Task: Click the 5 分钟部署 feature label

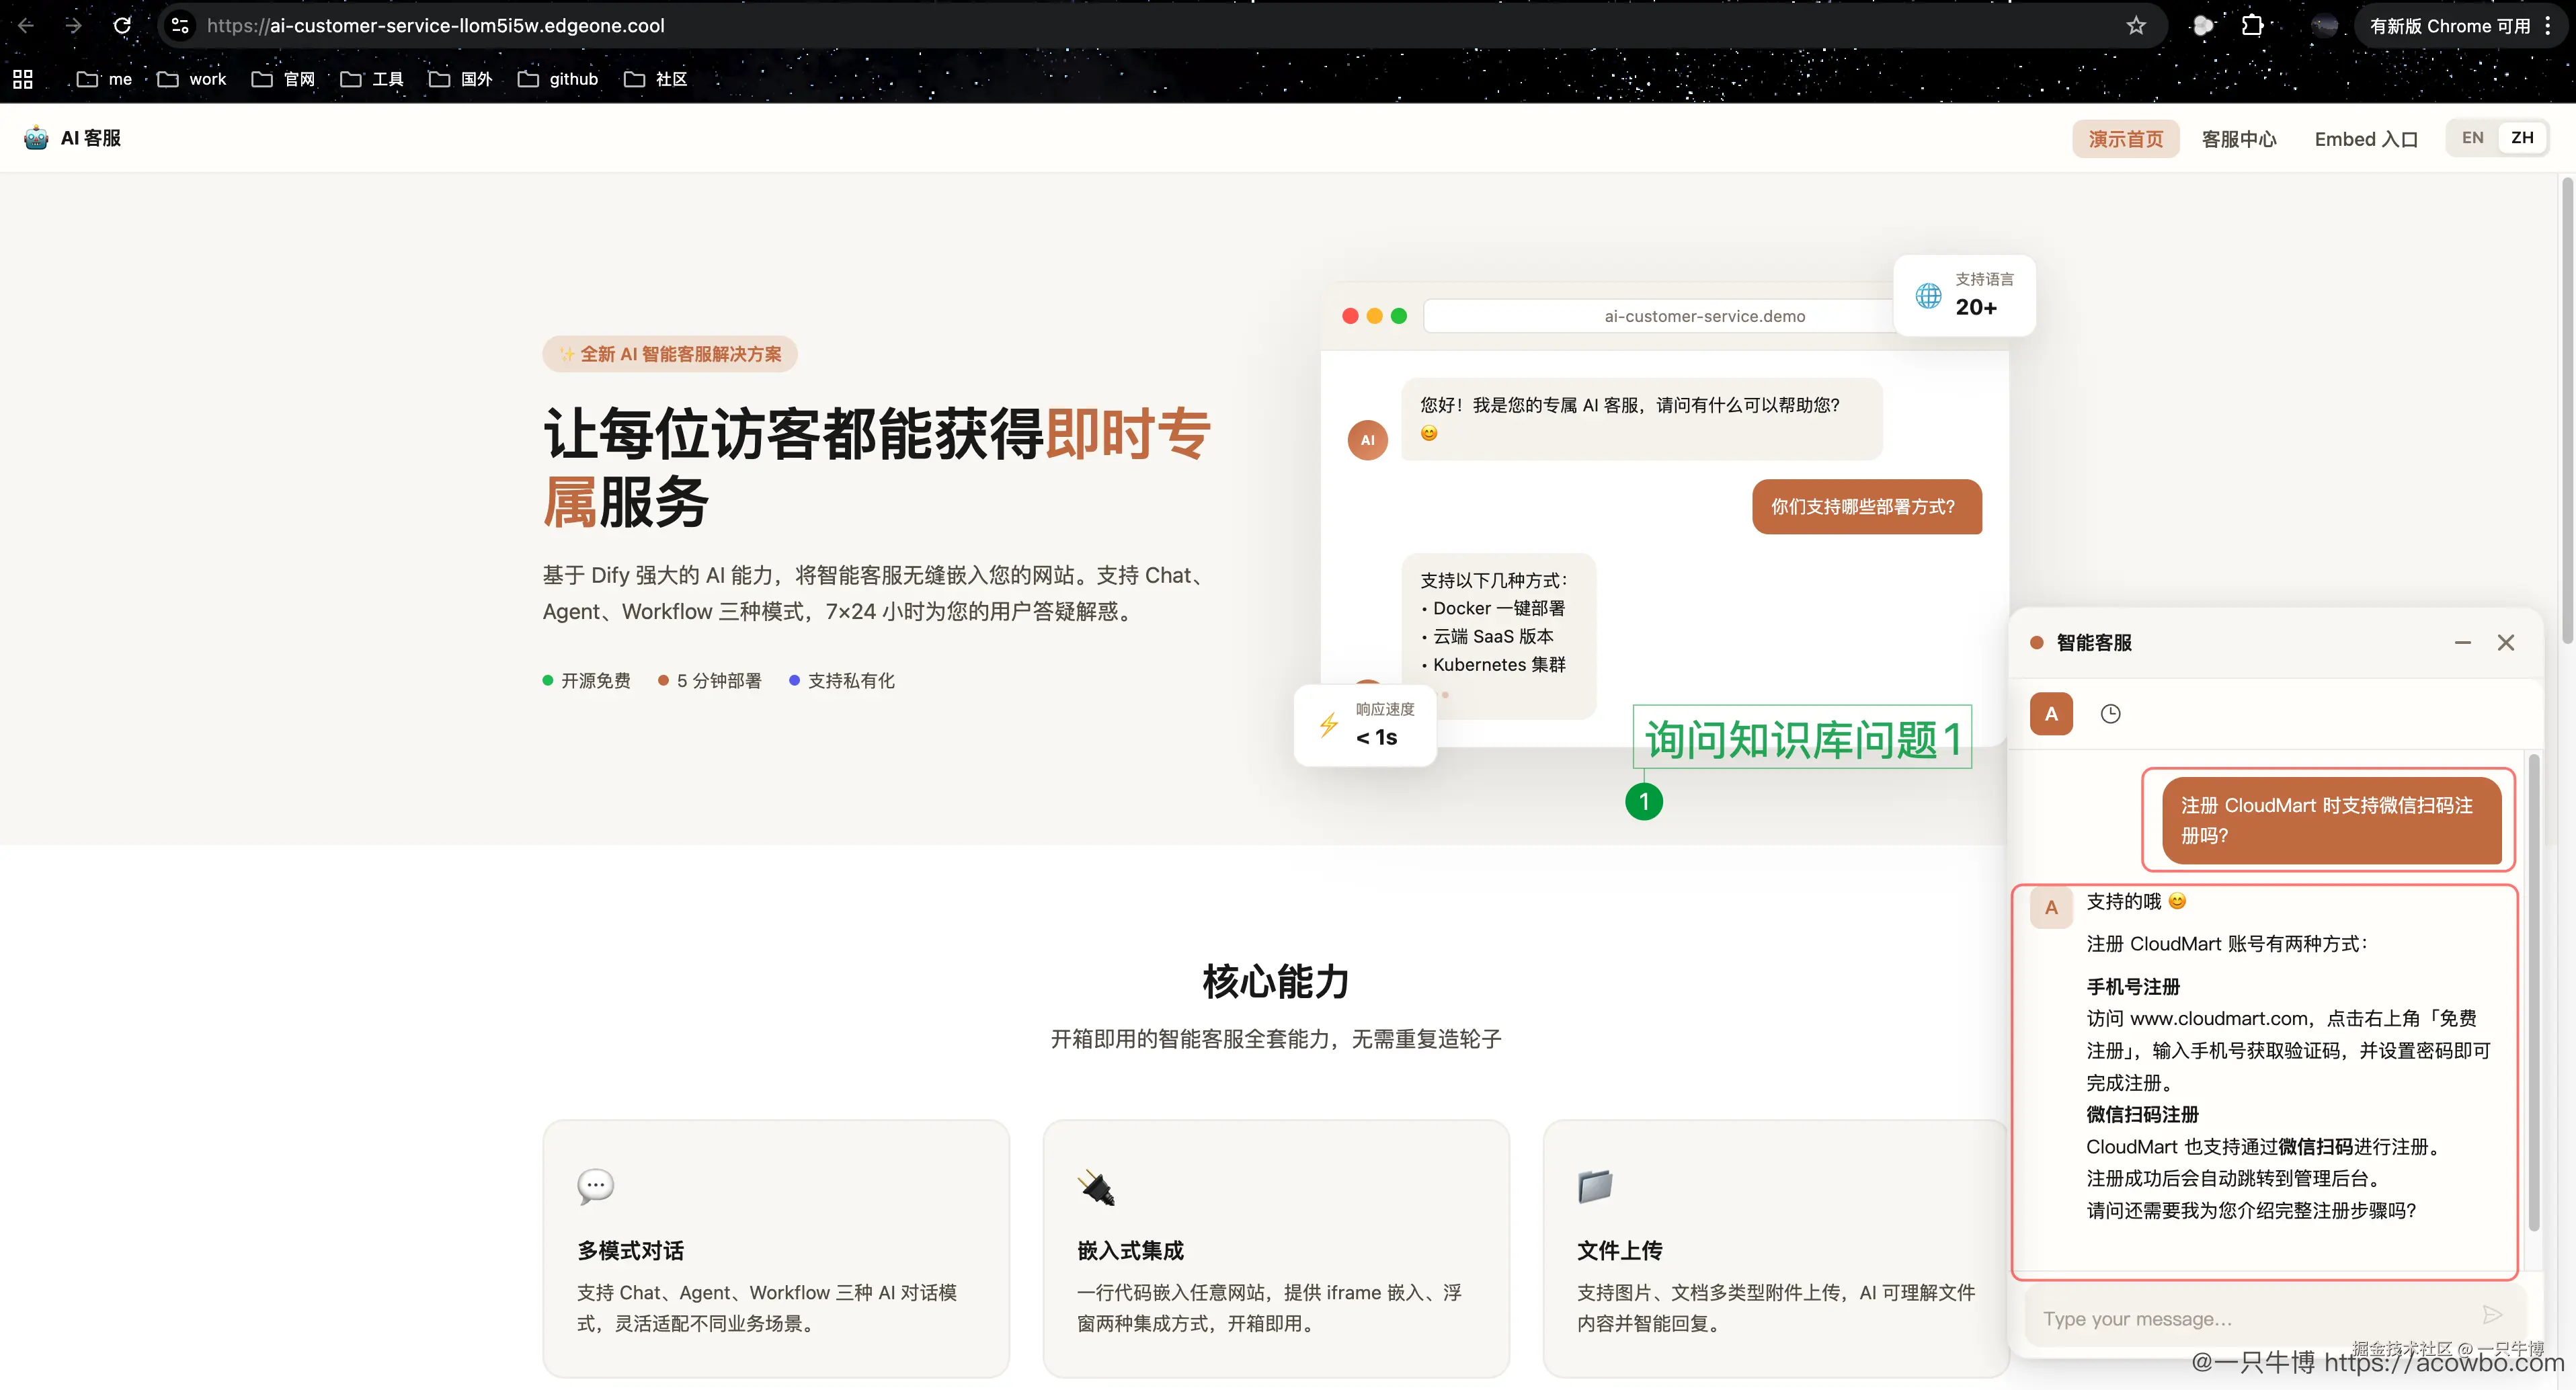Action: pos(719,681)
